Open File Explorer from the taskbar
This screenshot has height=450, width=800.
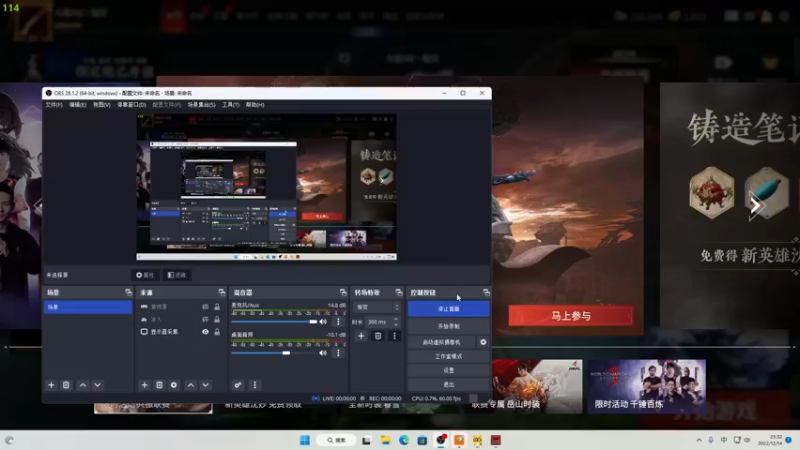385,440
